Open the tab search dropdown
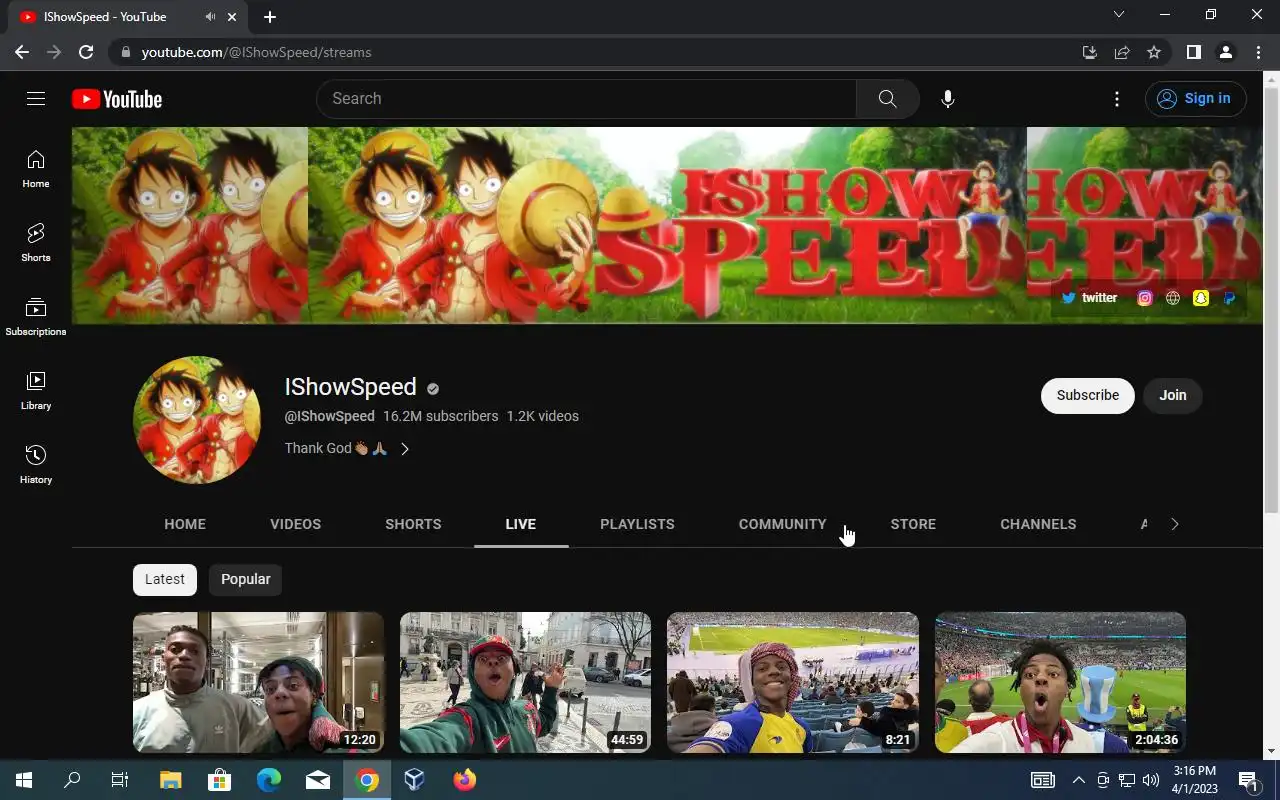 tap(1119, 15)
